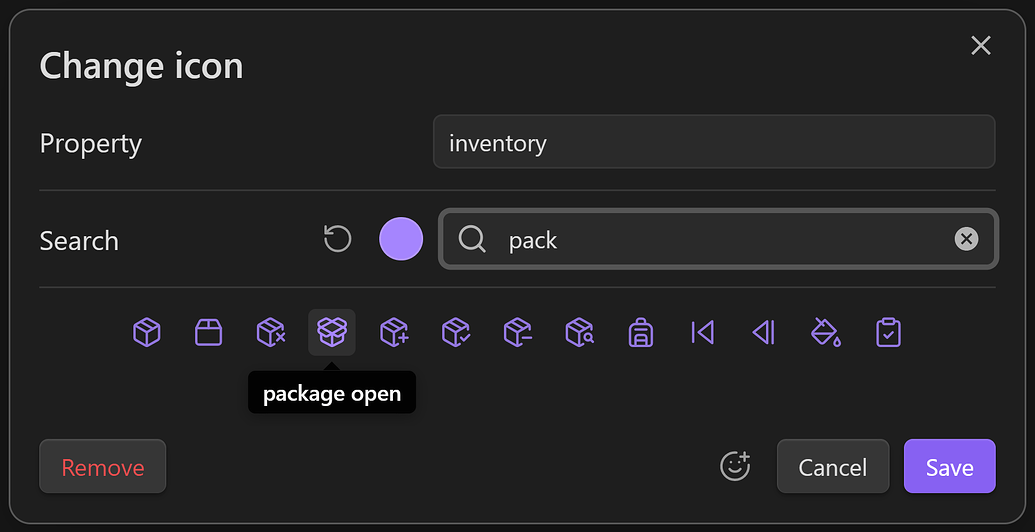Click the red Remove button
The height and width of the screenshot is (532, 1035).
pos(103,467)
